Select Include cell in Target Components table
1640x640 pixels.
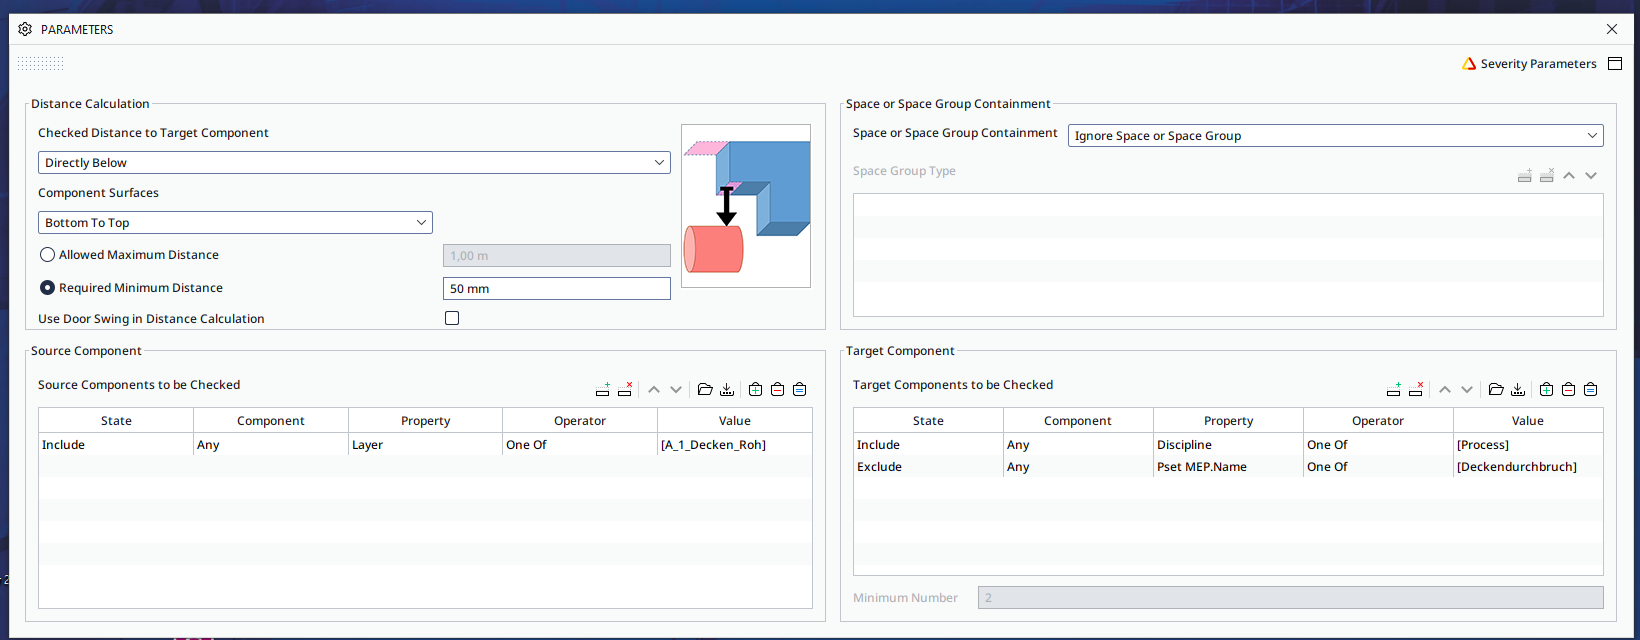928,444
